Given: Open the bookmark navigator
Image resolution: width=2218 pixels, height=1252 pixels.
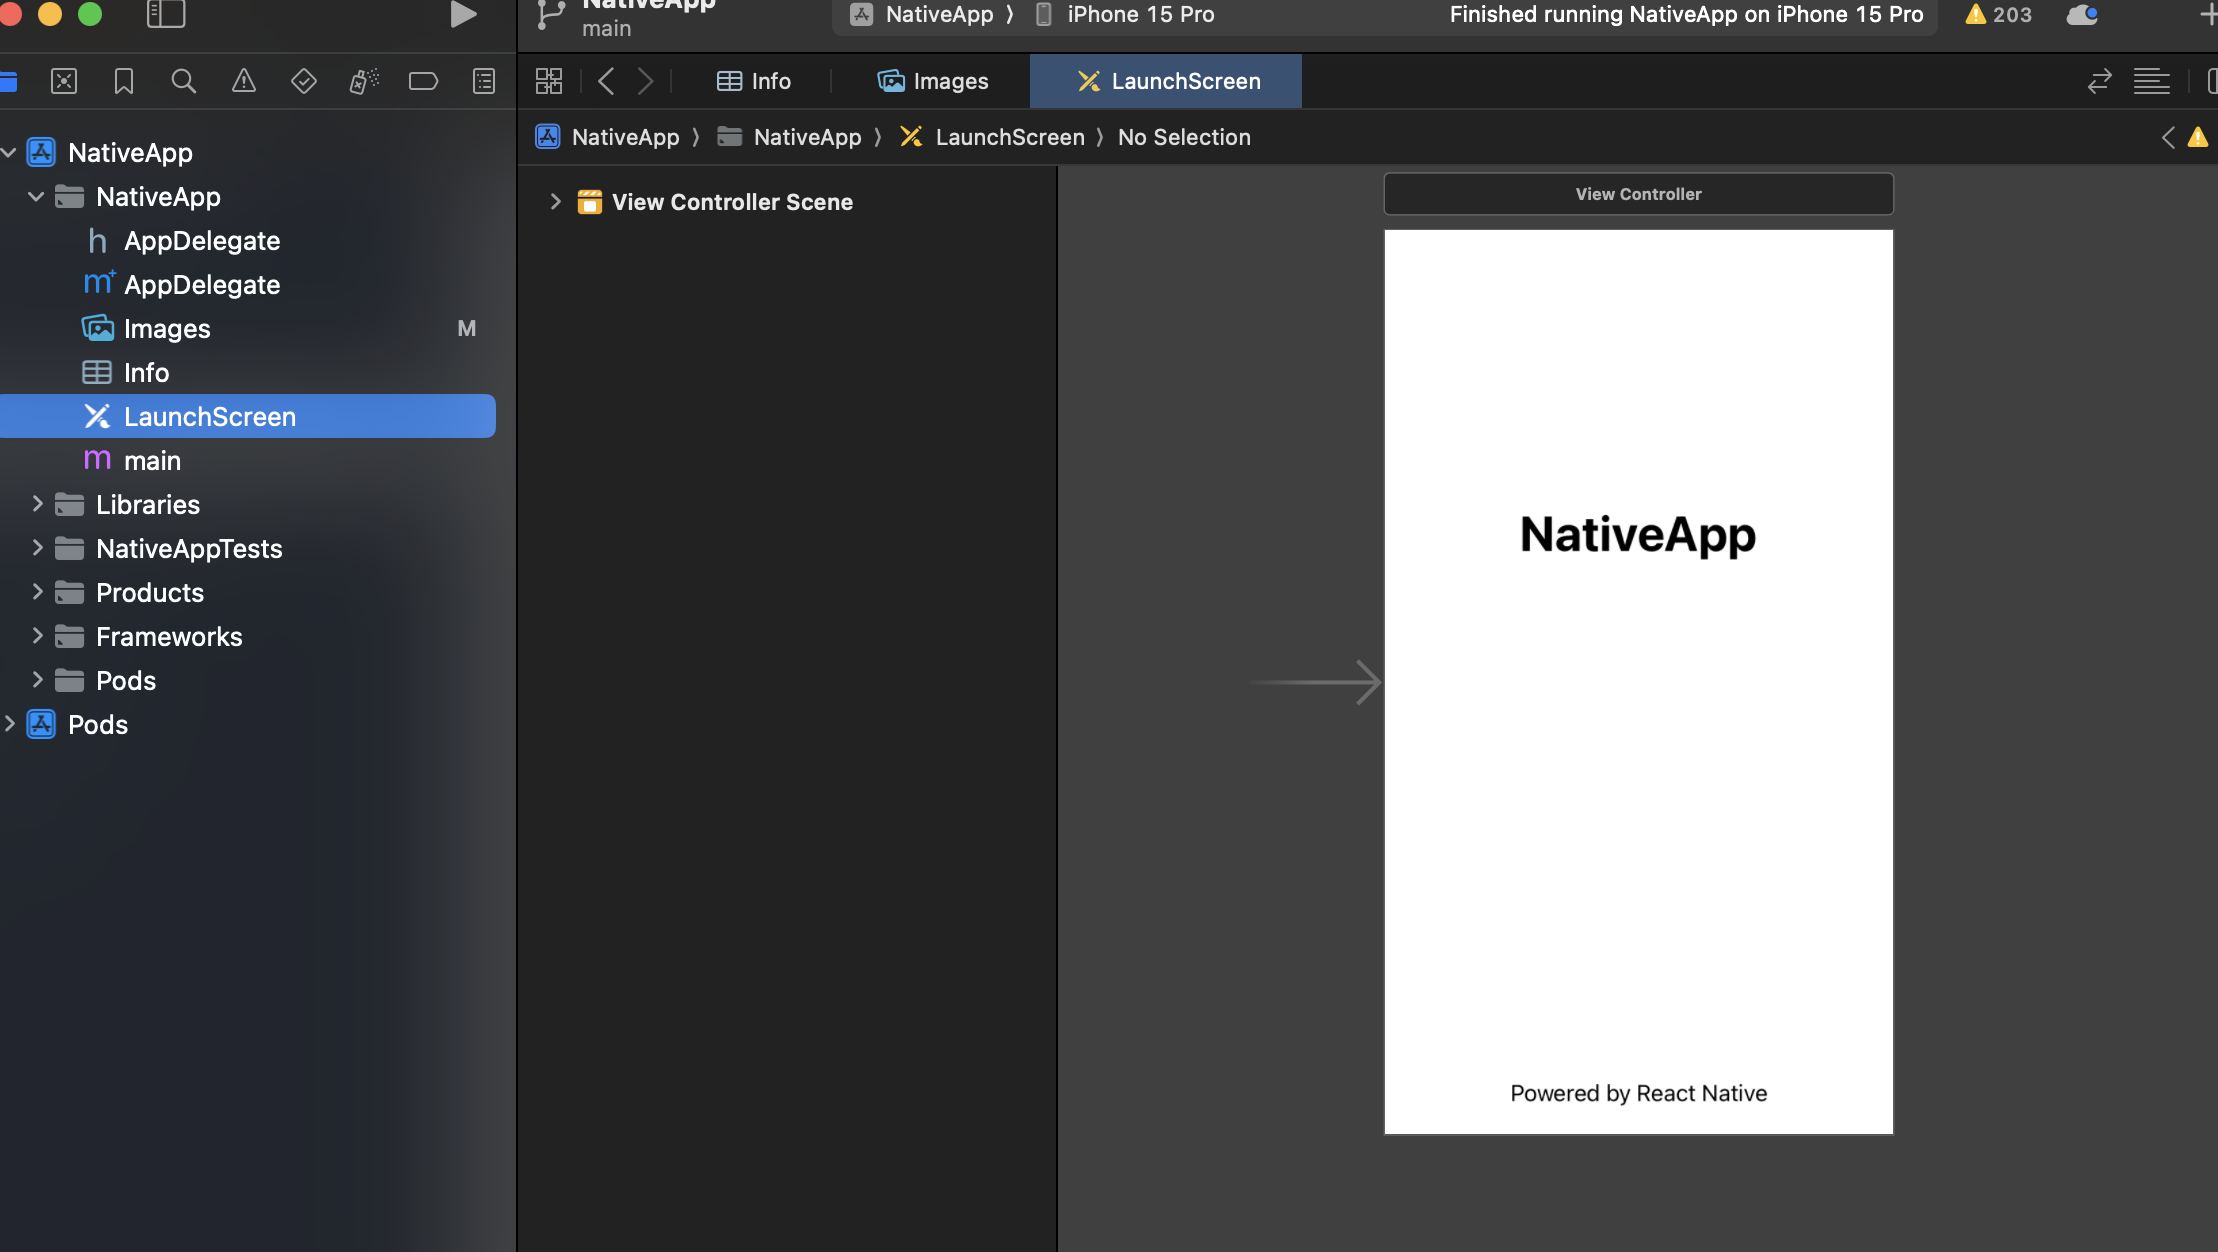Looking at the screenshot, I should [124, 81].
